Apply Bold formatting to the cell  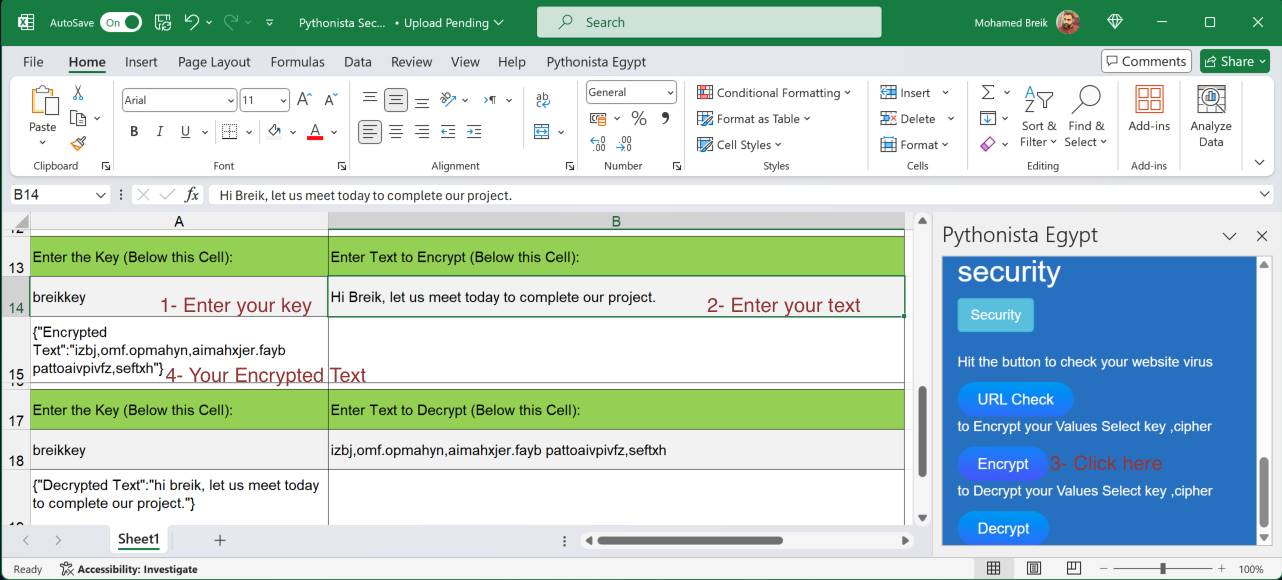tap(134, 132)
